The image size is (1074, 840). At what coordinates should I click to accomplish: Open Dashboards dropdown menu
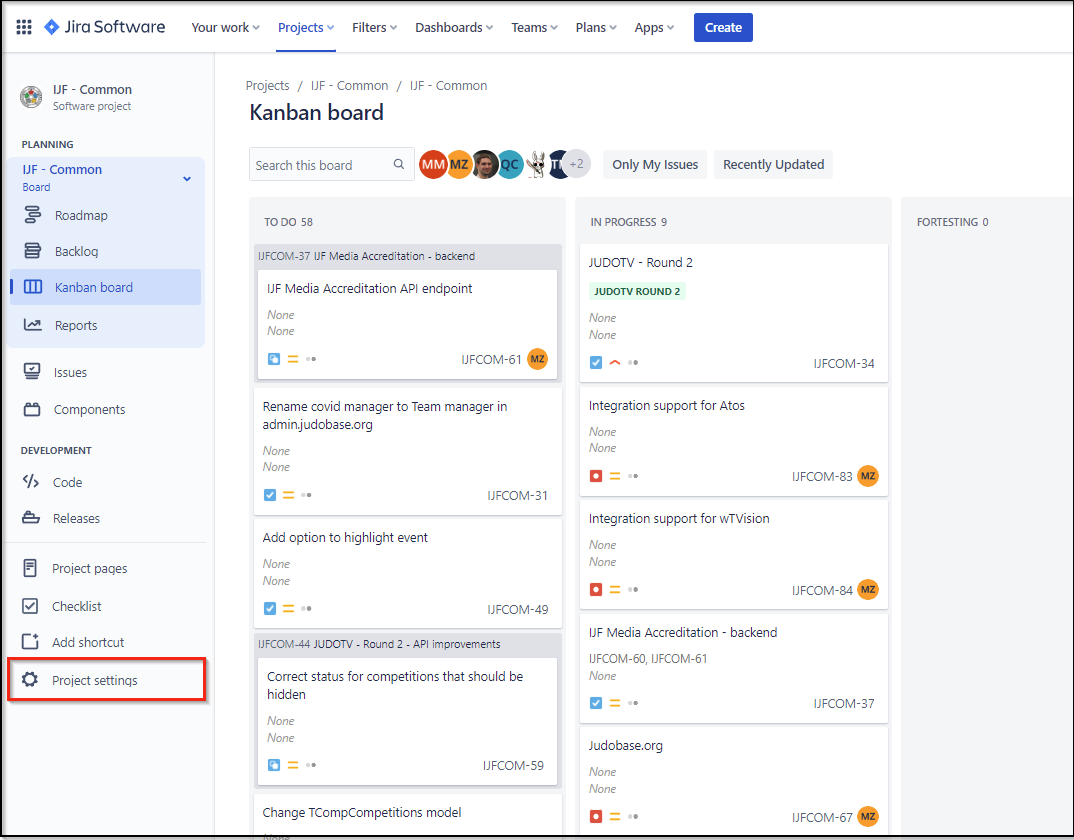453,27
